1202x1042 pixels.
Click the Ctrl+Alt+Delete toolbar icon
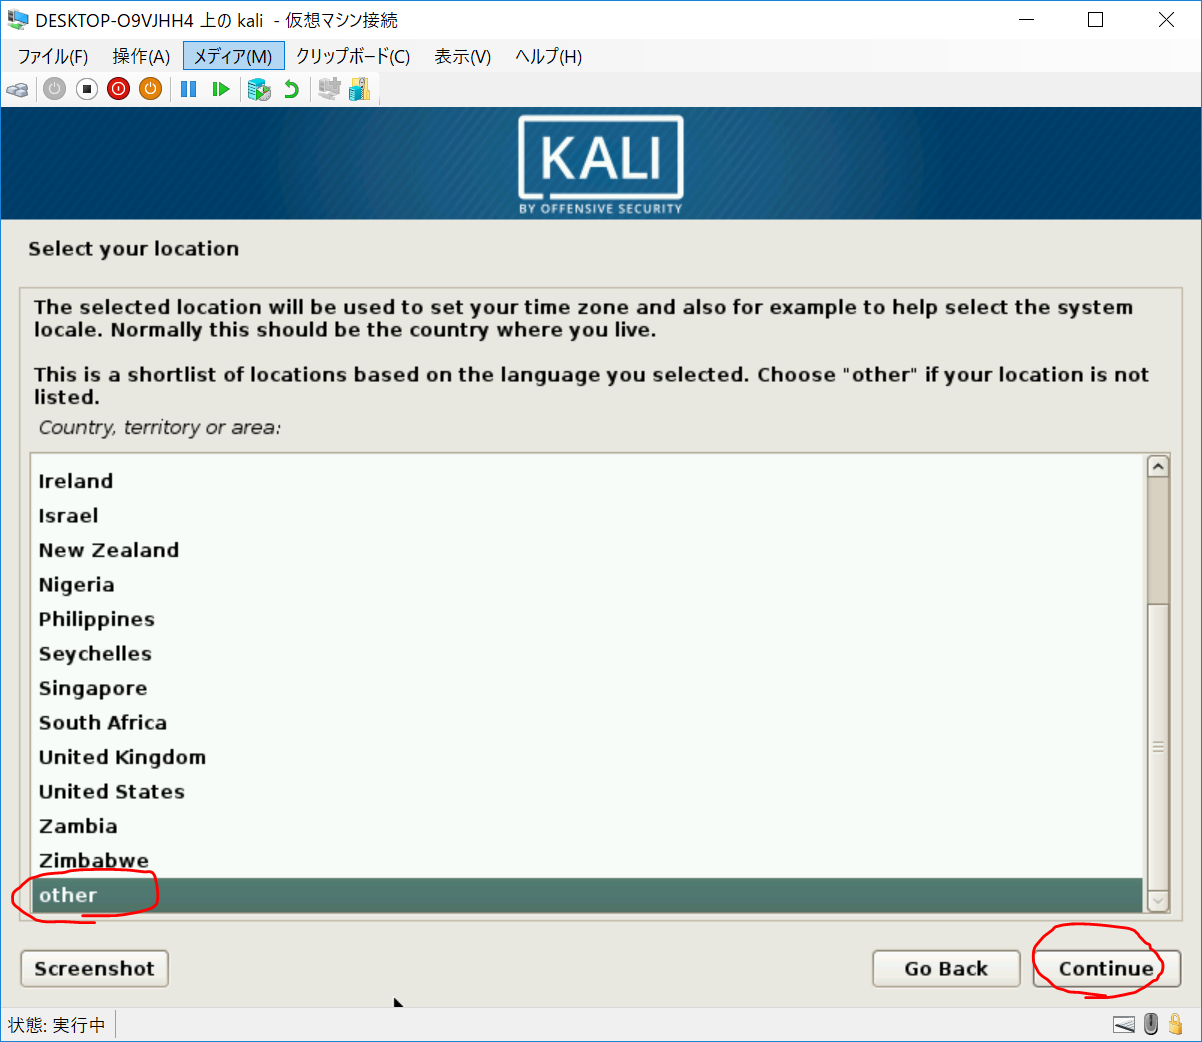(x=17, y=89)
